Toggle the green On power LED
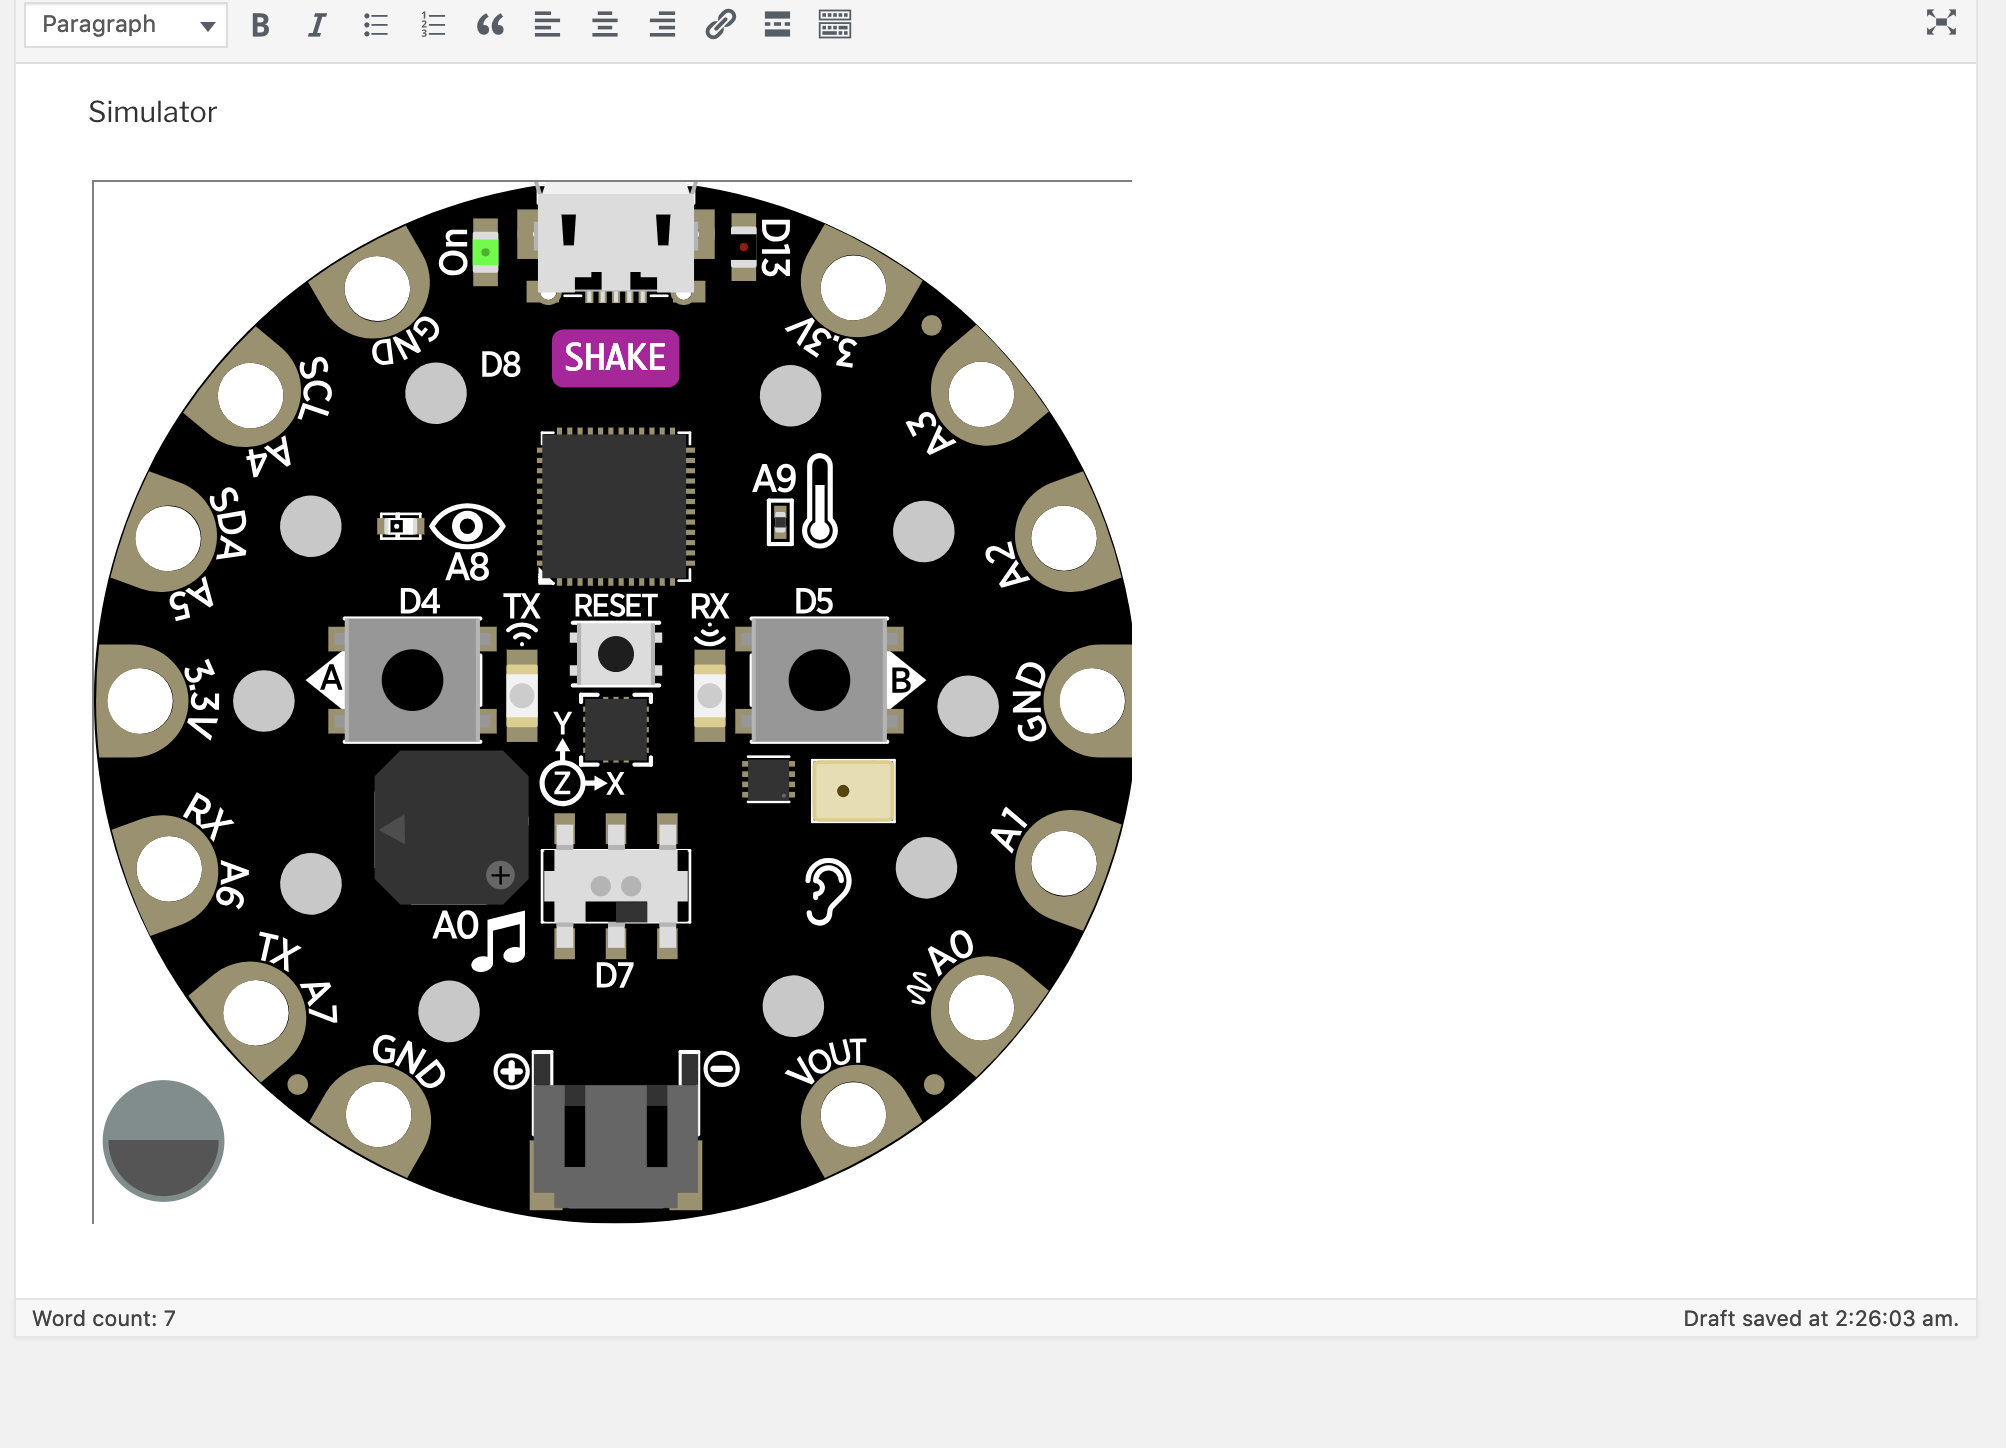The width and height of the screenshot is (2006, 1448). click(x=487, y=253)
